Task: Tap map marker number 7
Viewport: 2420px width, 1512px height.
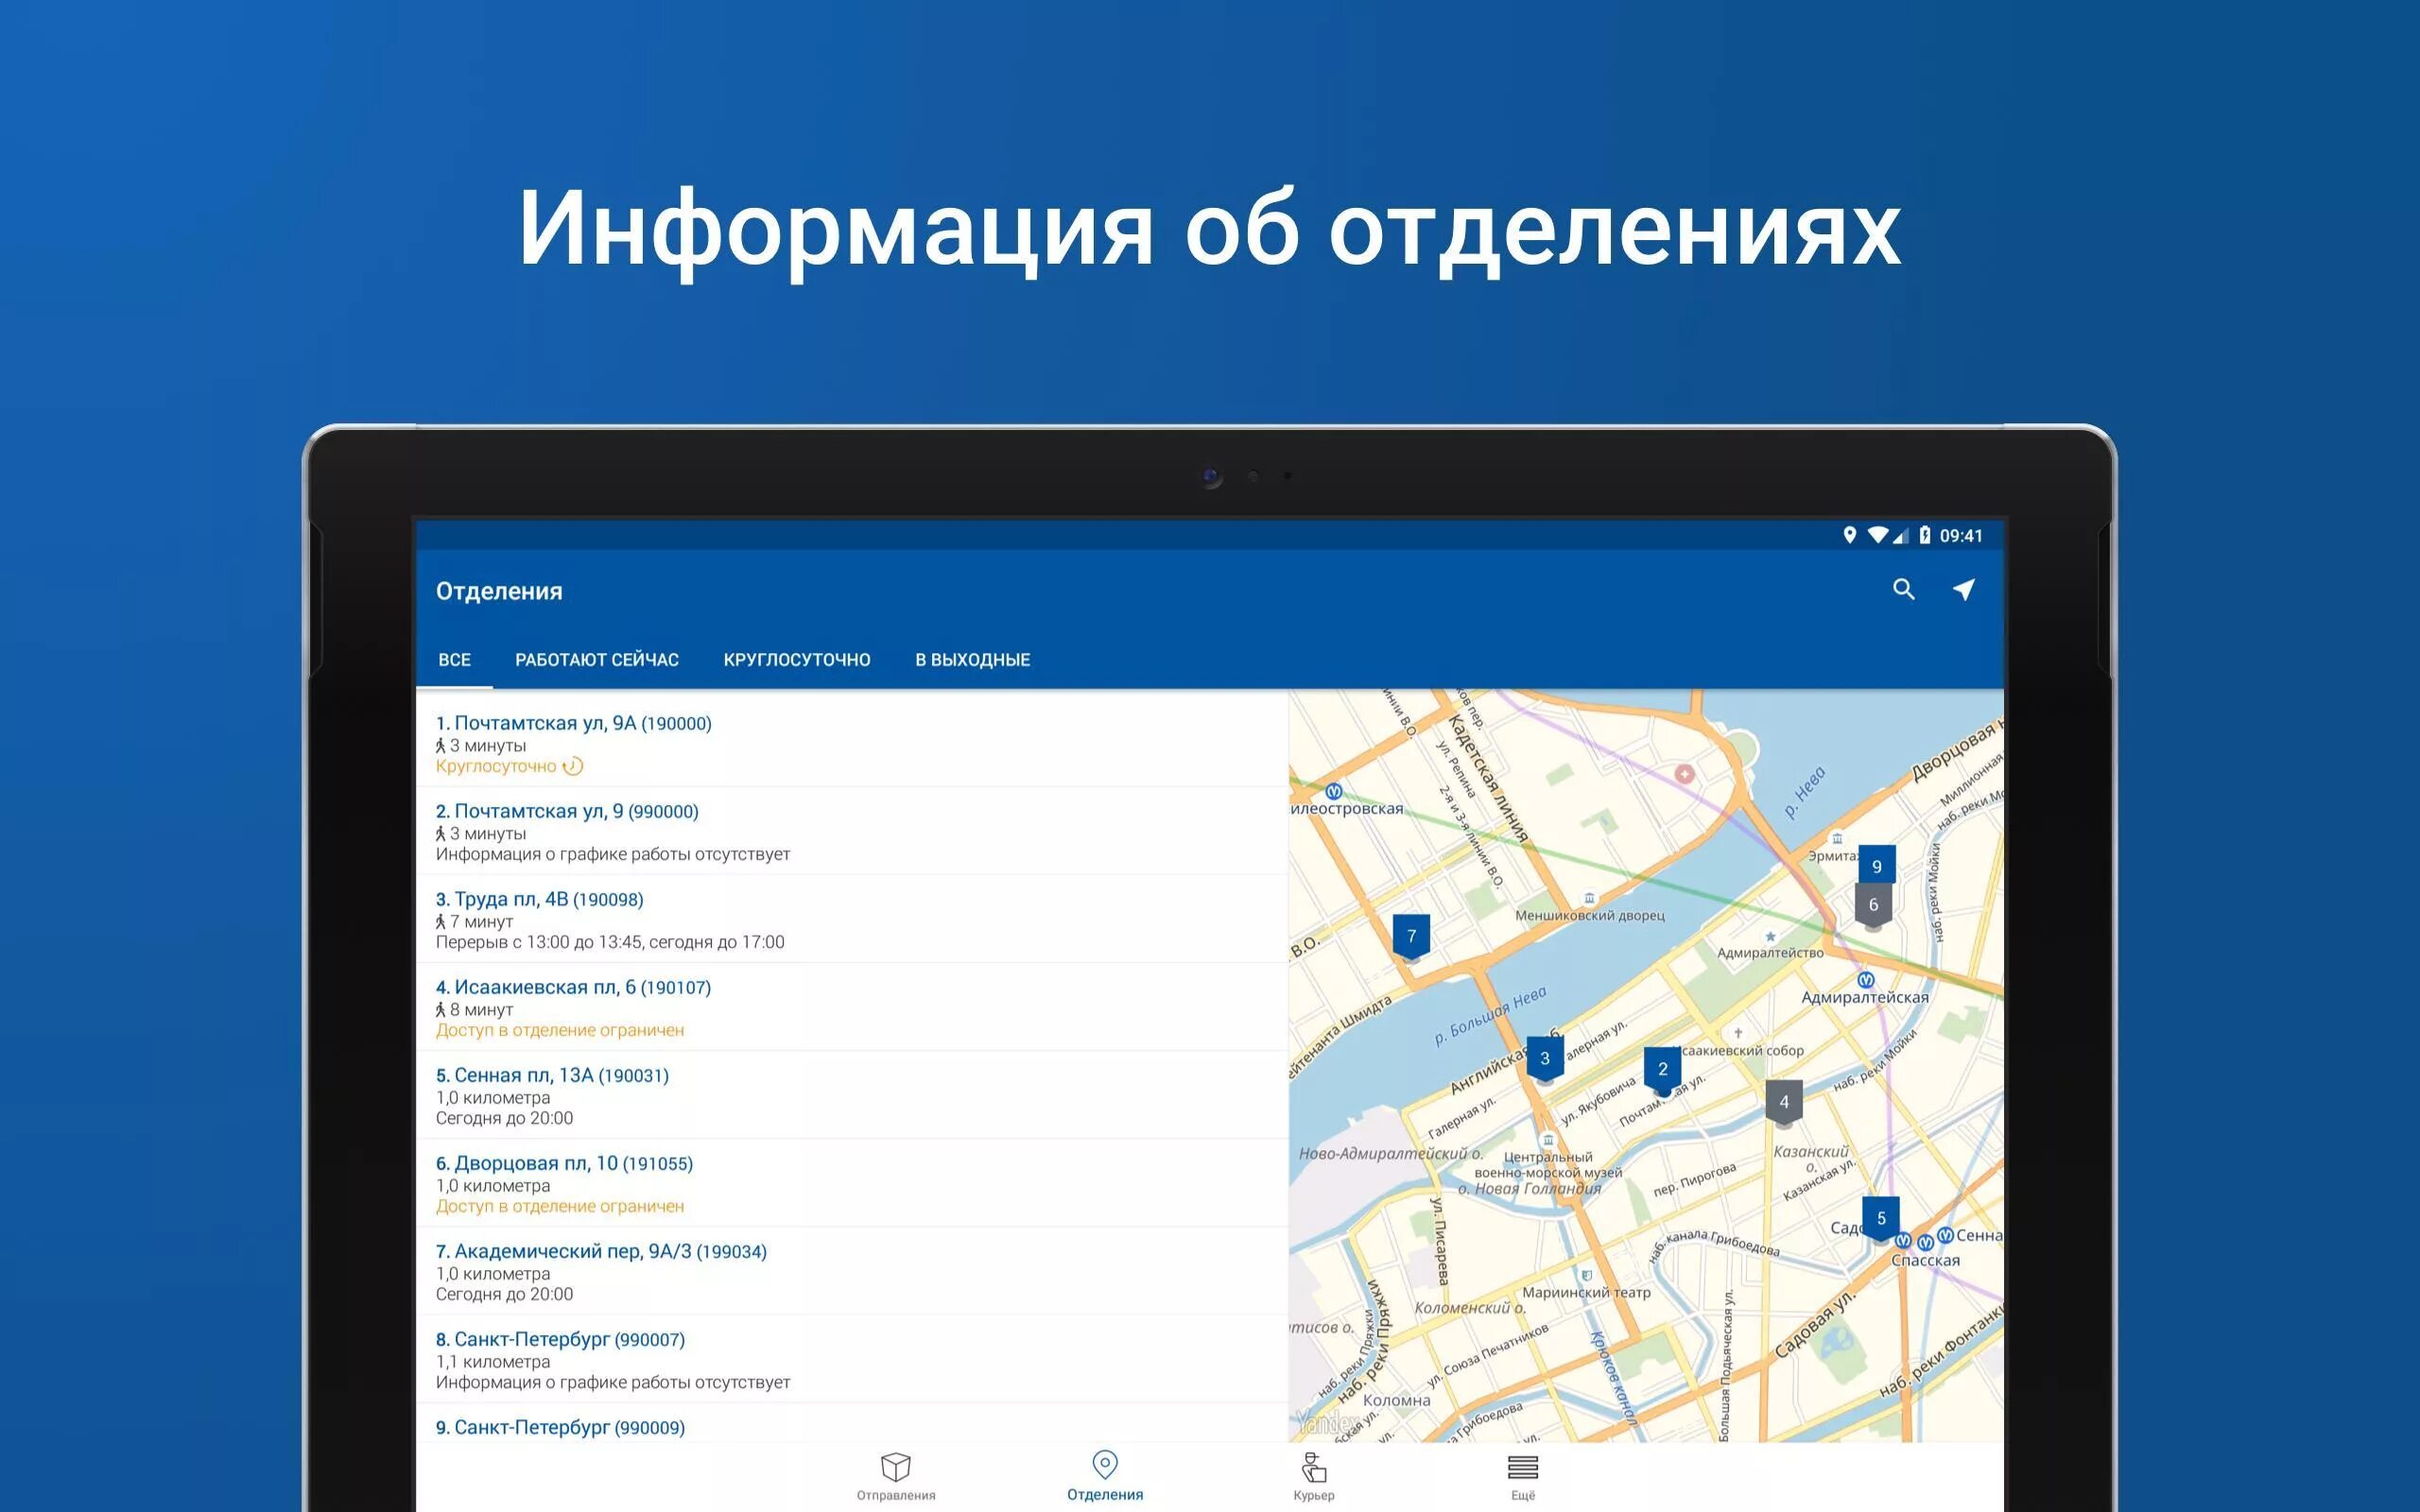Action: tap(1411, 936)
